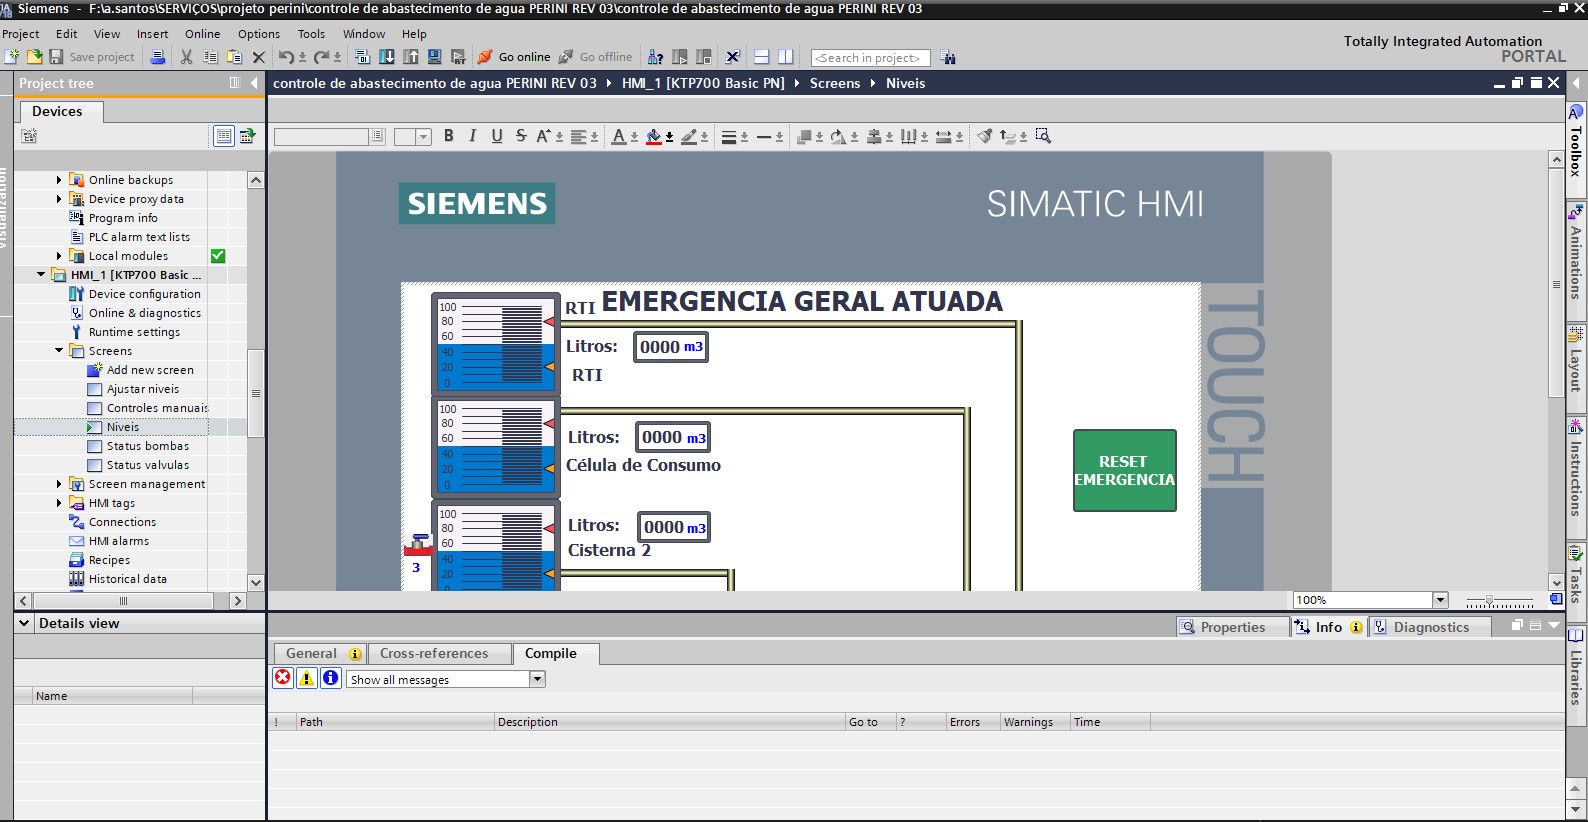This screenshot has width=1588, height=822.
Task: Toggle the warning messages filter
Action: click(x=307, y=678)
